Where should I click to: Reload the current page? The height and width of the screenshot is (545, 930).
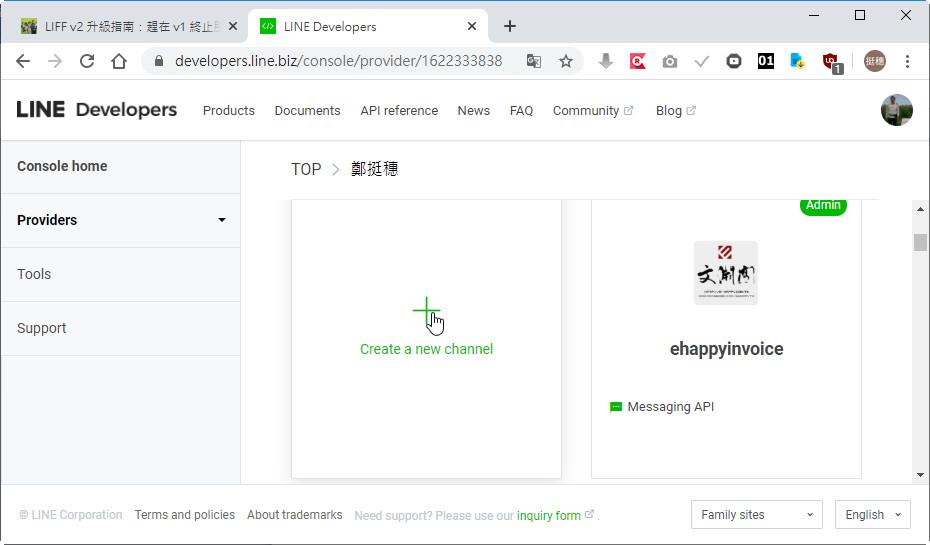[x=87, y=61]
